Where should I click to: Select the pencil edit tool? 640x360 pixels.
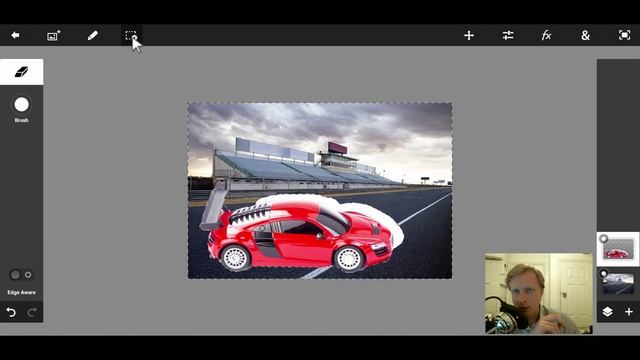click(93, 36)
